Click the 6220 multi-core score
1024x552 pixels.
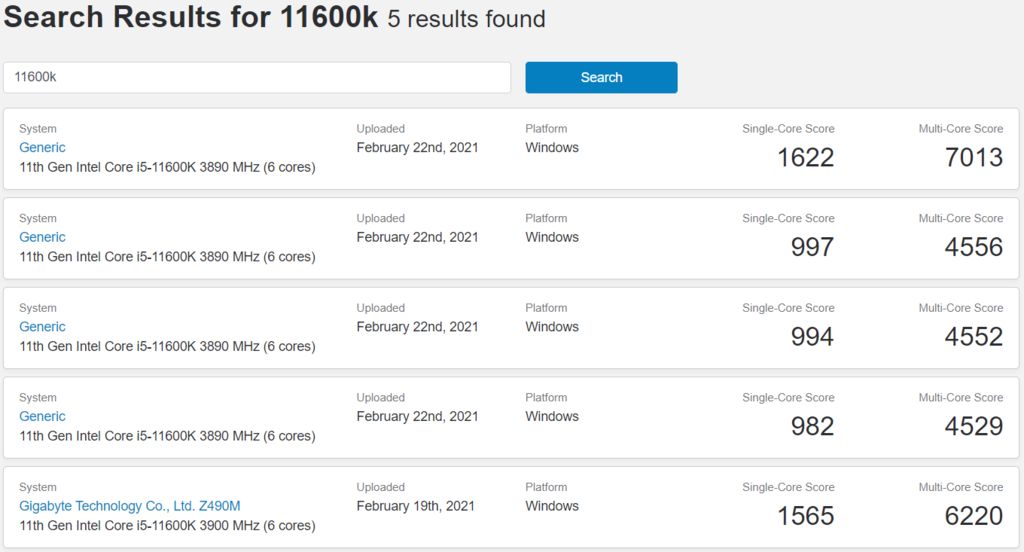coord(973,516)
